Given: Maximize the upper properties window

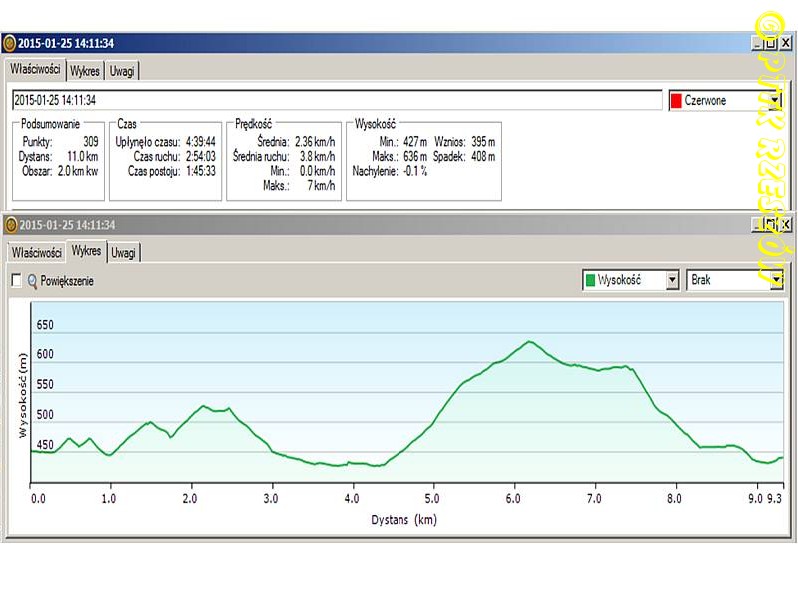Looking at the screenshot, I should (771, 43).
